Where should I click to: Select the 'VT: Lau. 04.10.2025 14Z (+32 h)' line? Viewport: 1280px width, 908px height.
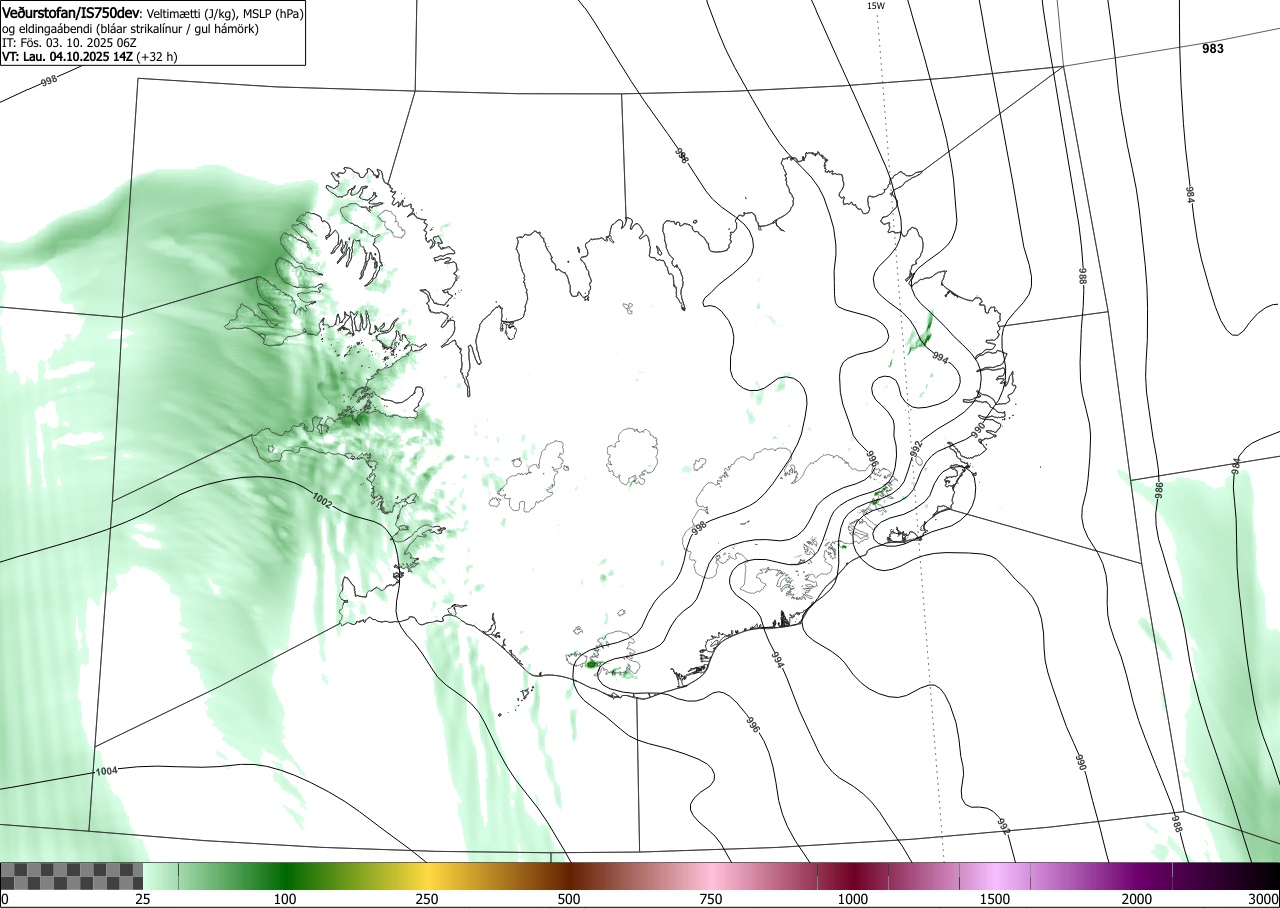(x=90, y=57)
